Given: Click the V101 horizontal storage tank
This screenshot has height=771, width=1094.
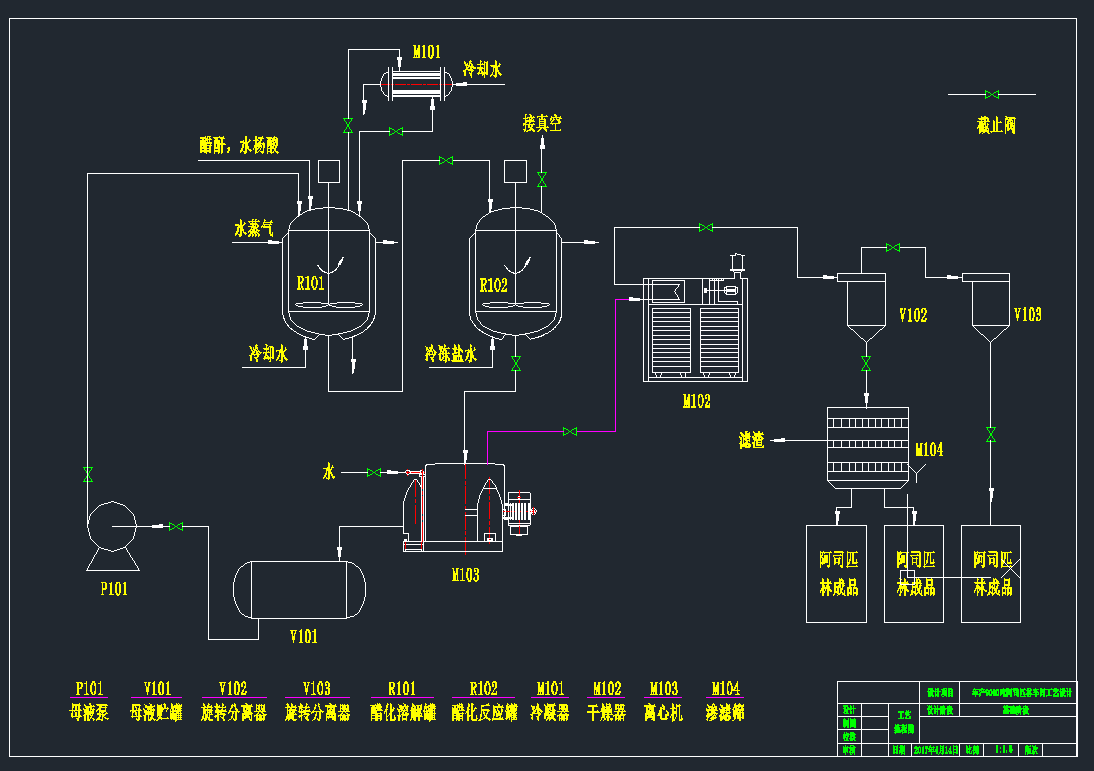Looking at the screenshot, I should pyautogui.click(x=299, y=590).
